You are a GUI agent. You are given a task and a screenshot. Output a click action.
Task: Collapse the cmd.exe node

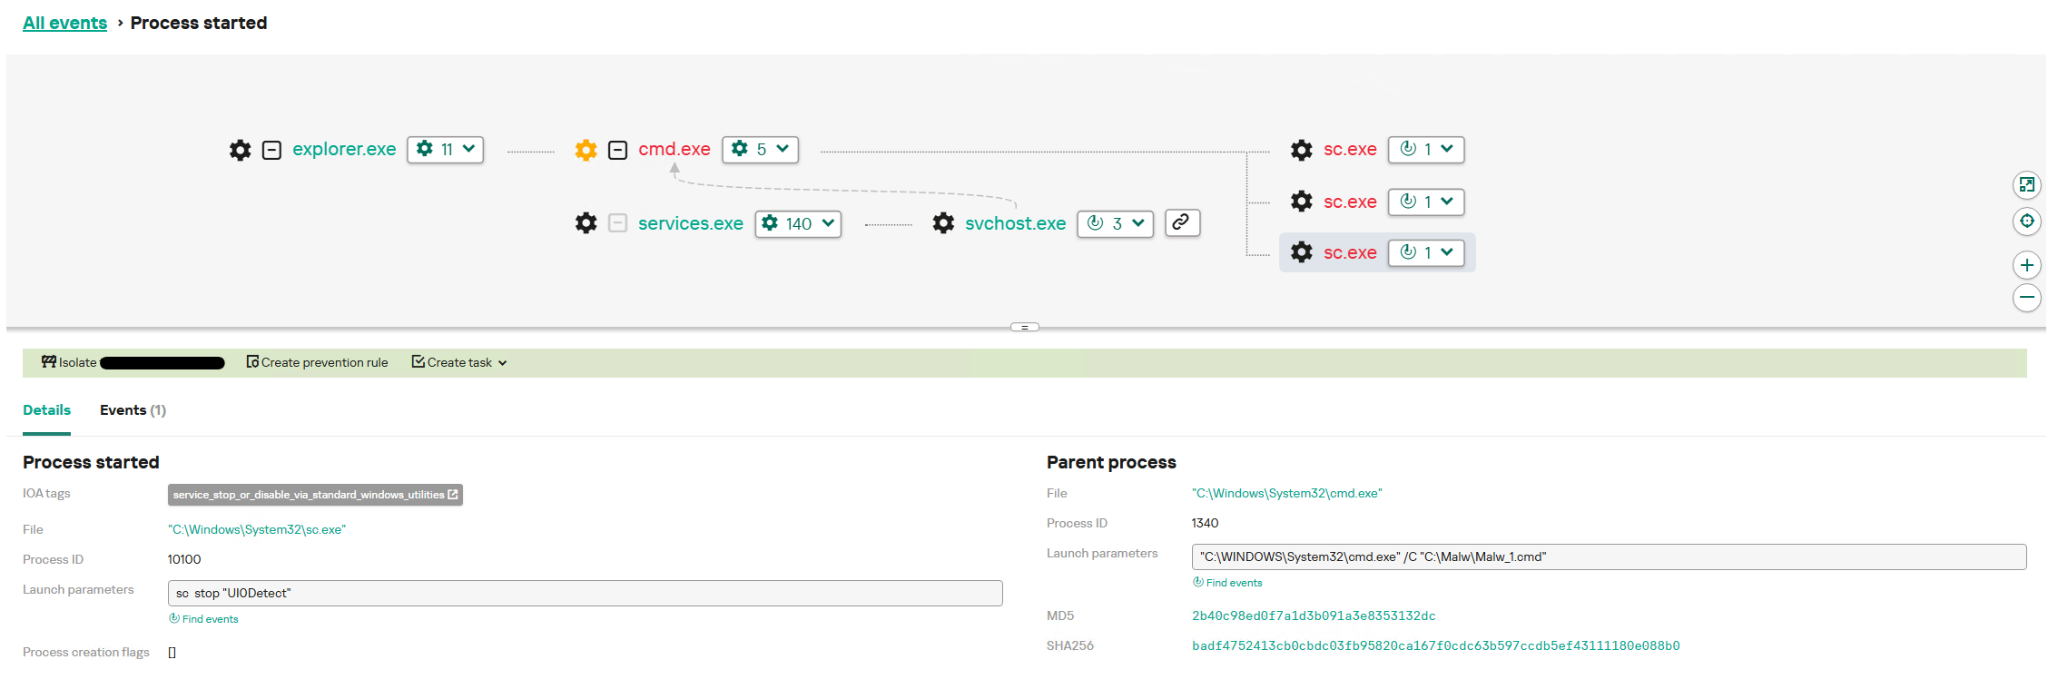[618, 150]
